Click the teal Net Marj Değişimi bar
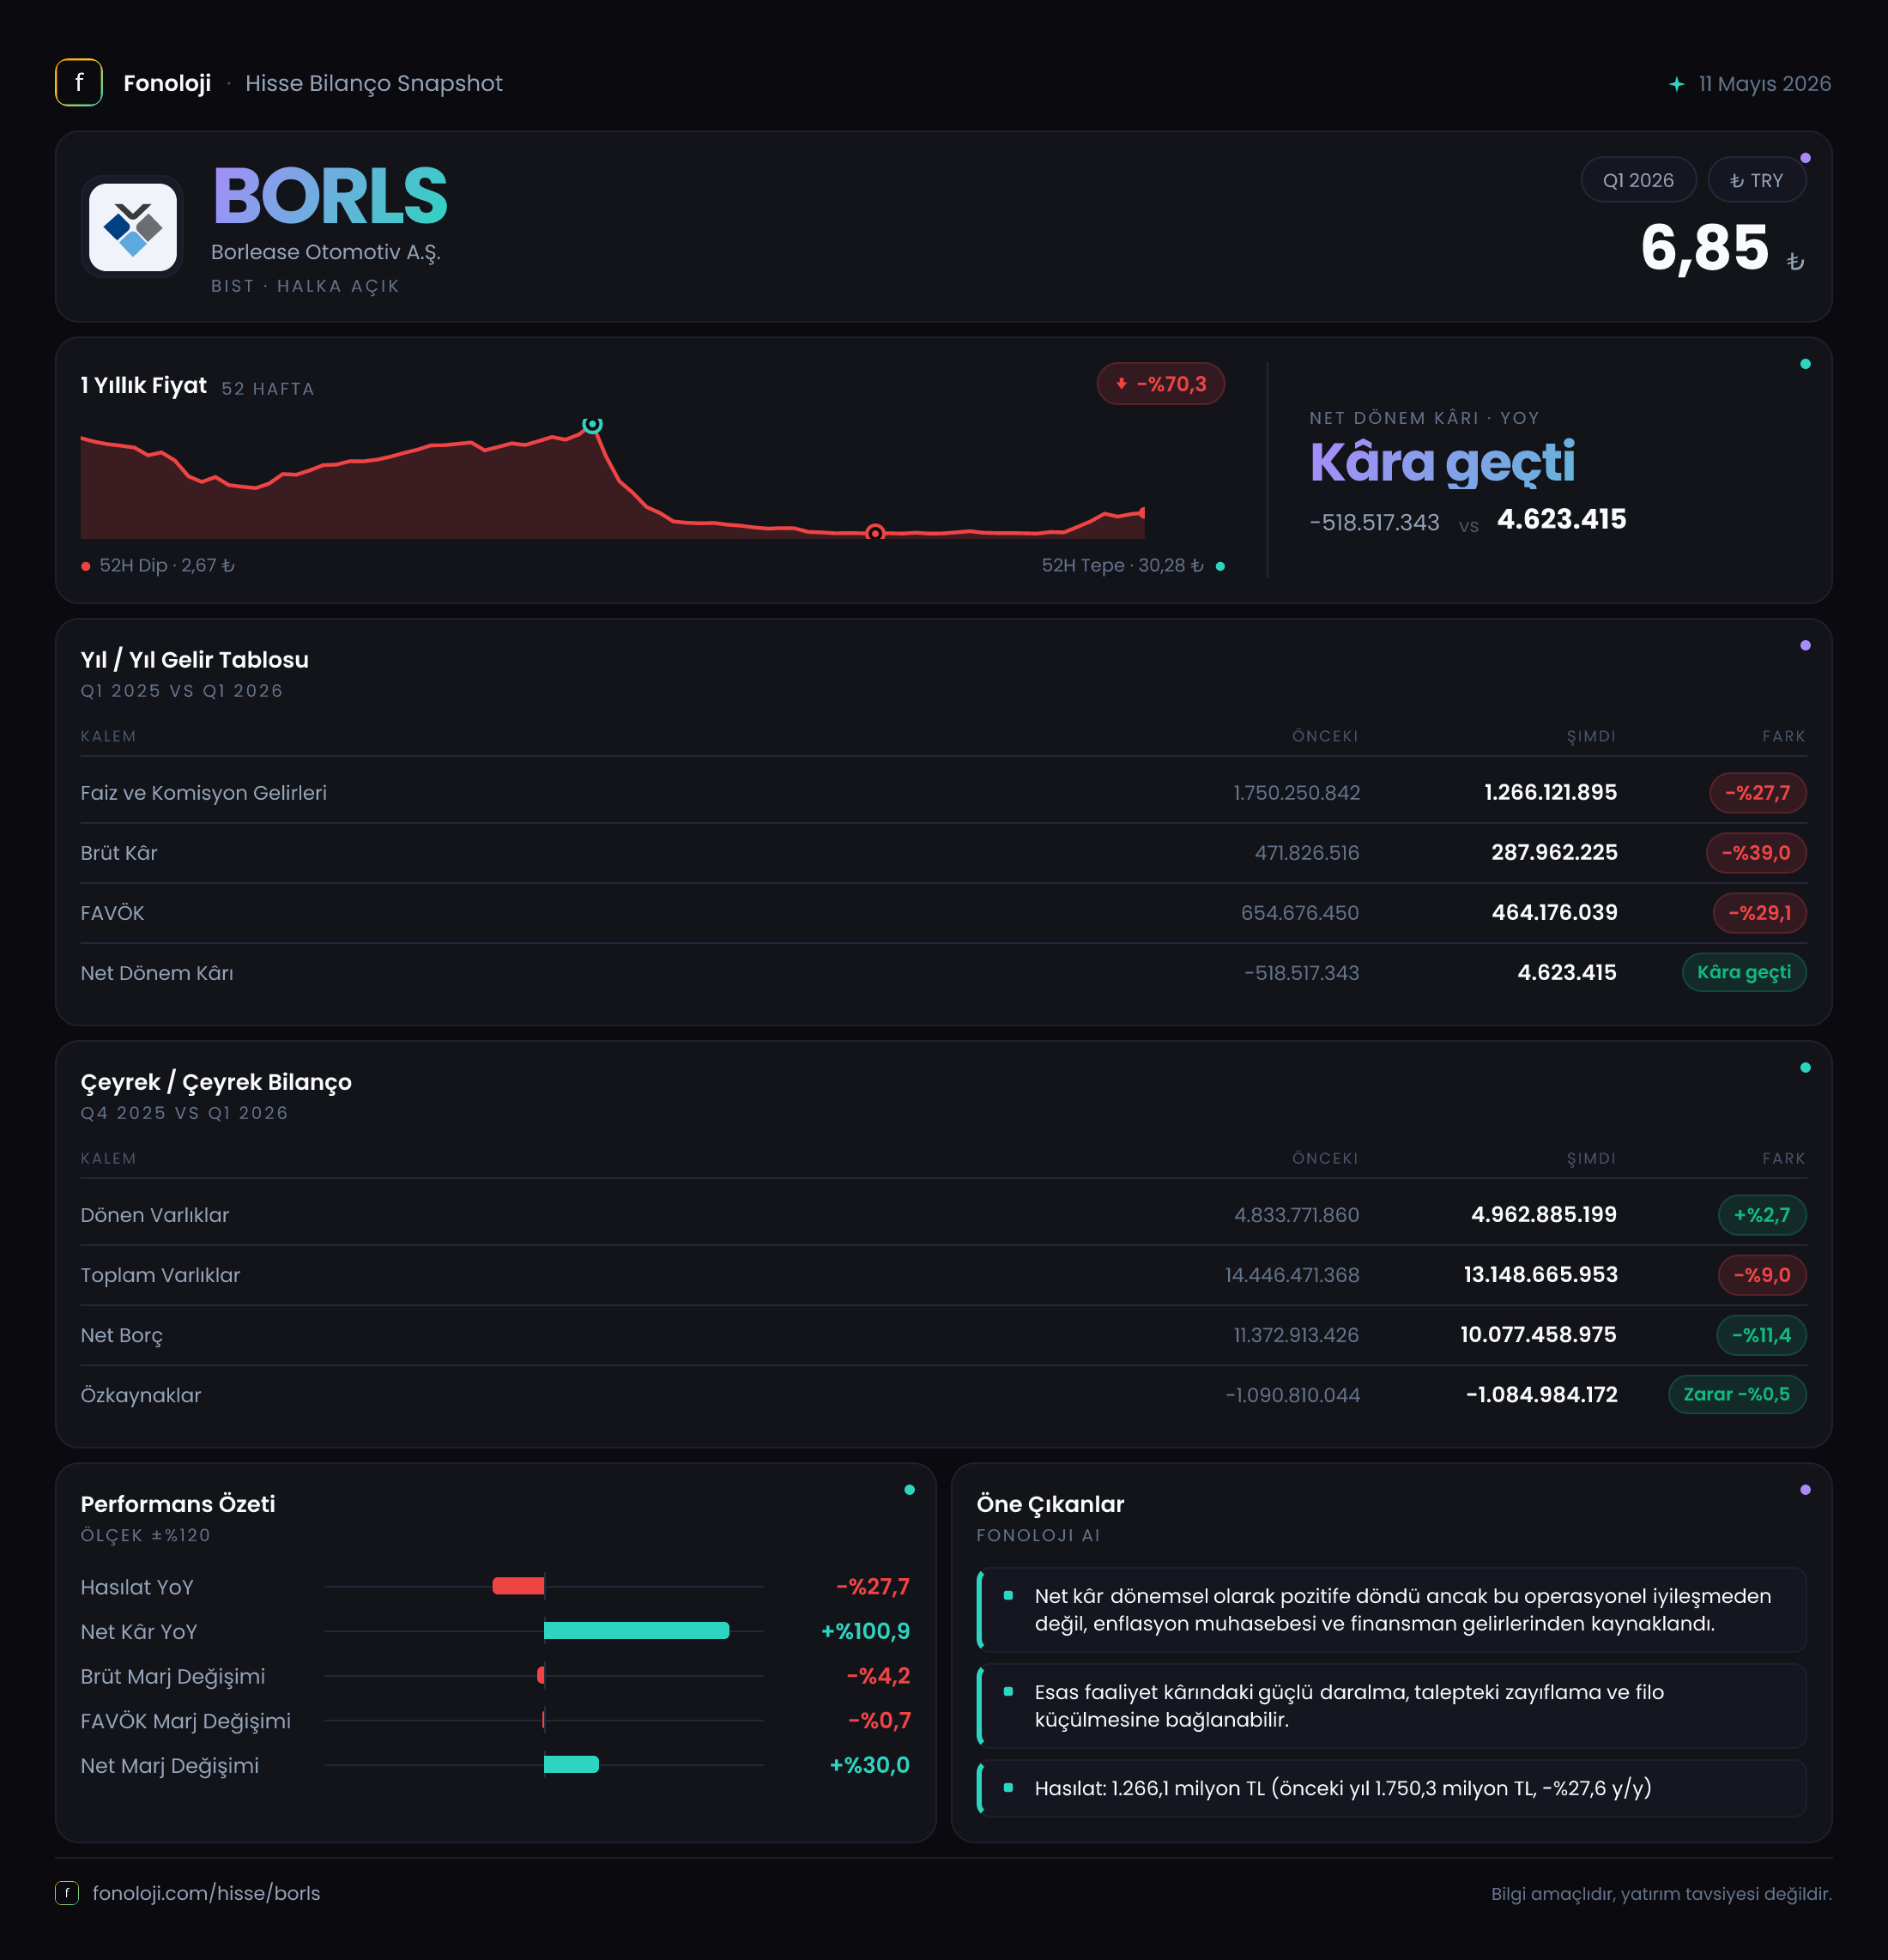The width and height of the screenshot is (1888, 1960). (x=571, y=1765)
